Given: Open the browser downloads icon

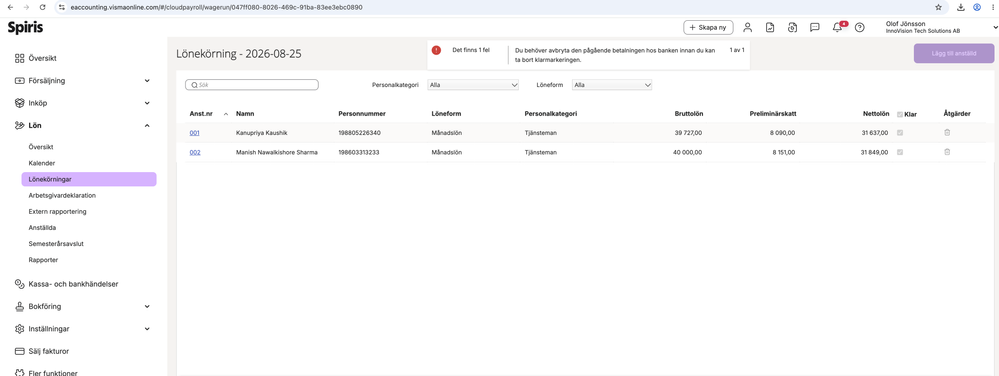Looking at the screenshot, I should tap(961, 7).
